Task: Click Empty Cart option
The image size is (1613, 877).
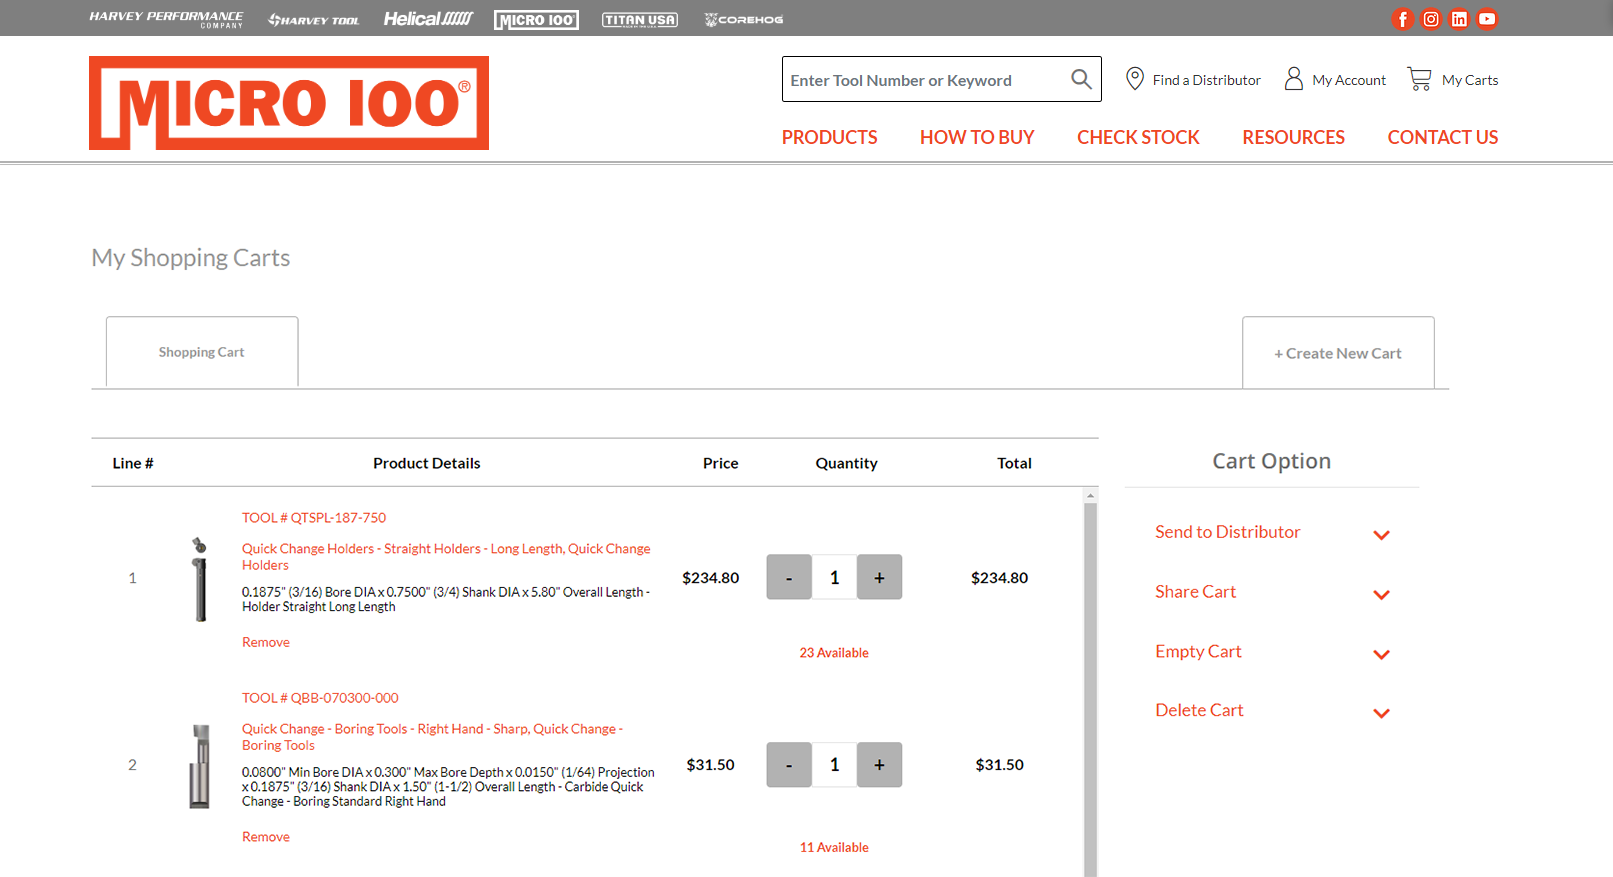Action: [x=1198, y=652]
